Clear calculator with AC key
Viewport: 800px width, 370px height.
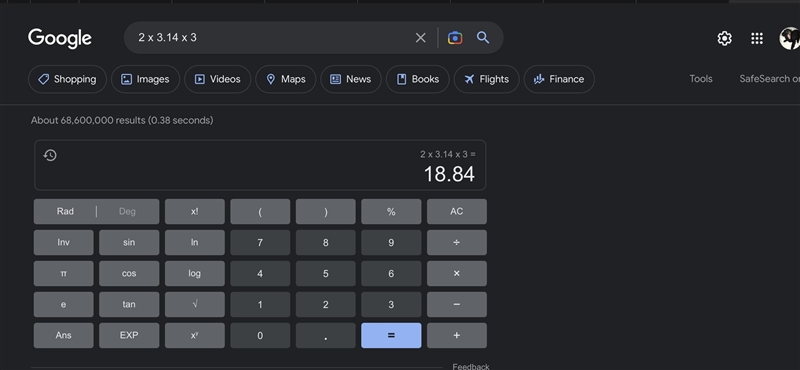(x=457, y=211)
